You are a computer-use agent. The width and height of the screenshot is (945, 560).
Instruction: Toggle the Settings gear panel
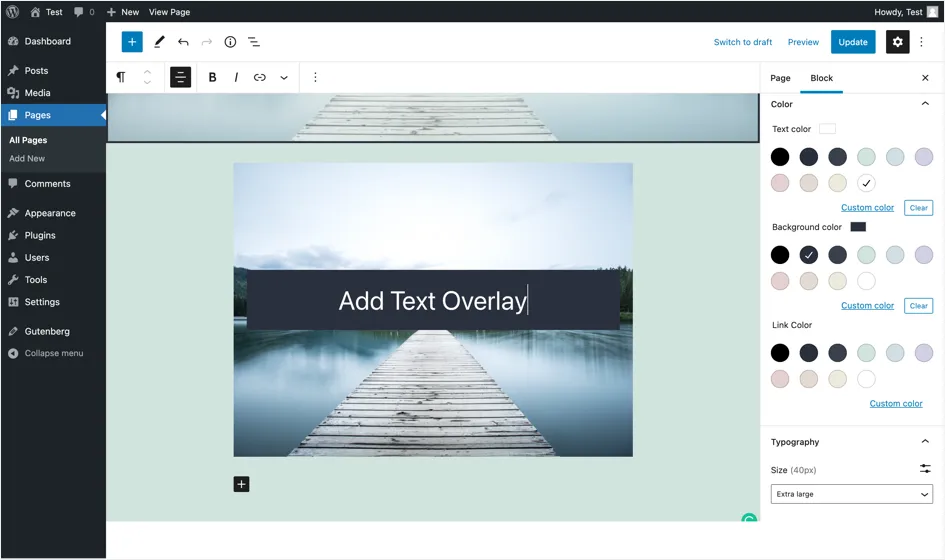point(897,42)
